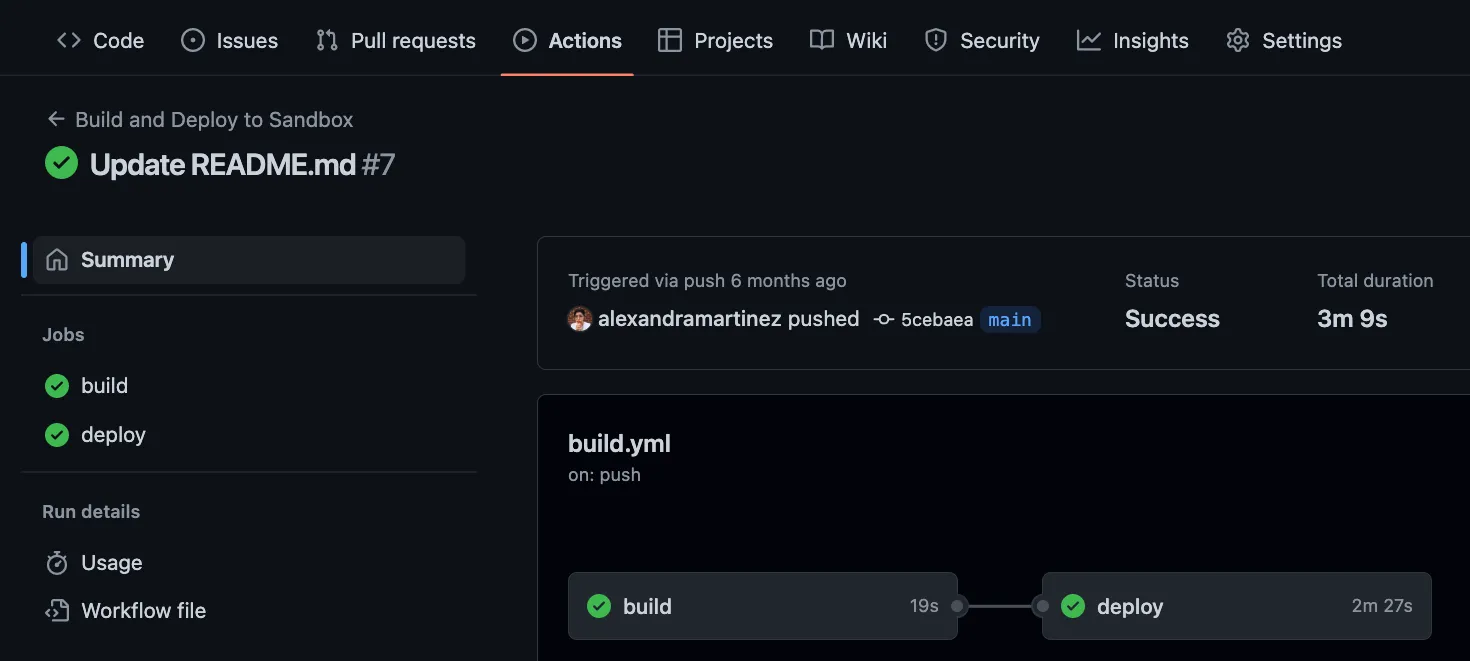Viewport: 1470px width, 661px height.
Task: View the Insights tab
Action: point(1132,41)
